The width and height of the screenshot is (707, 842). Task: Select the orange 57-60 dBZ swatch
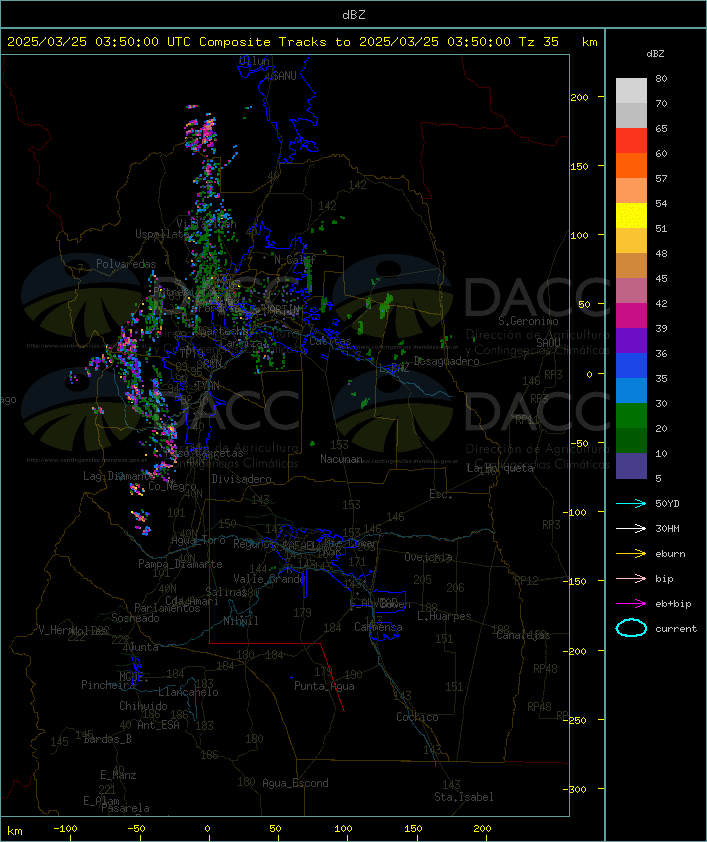(x=631, y=165)
